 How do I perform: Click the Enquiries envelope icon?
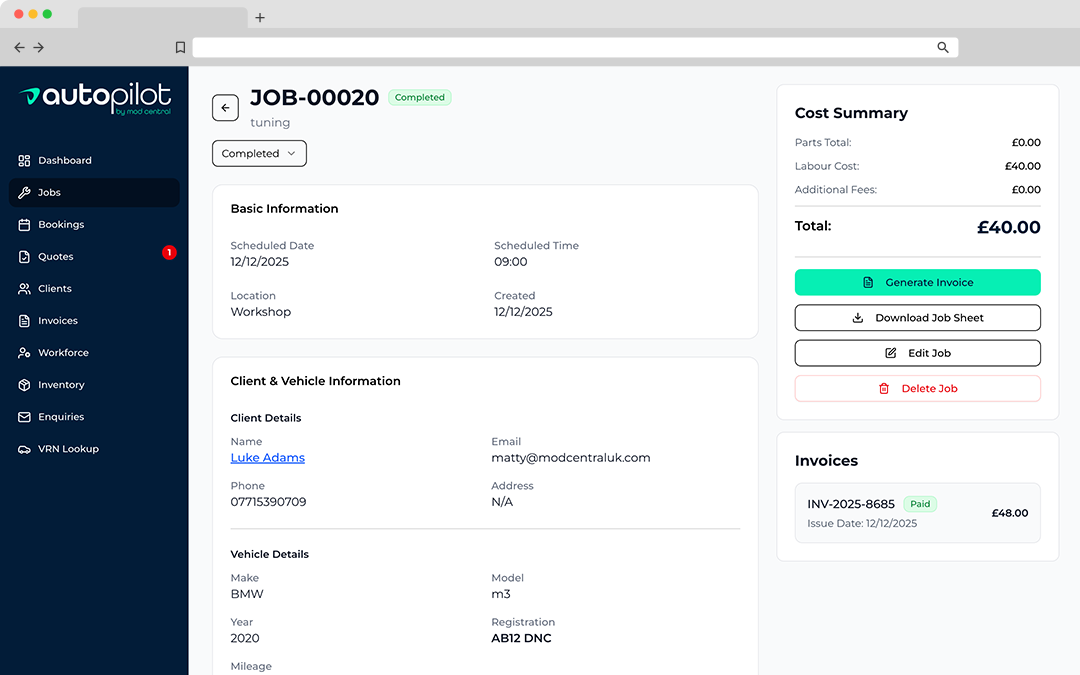(x=25, y=417)
